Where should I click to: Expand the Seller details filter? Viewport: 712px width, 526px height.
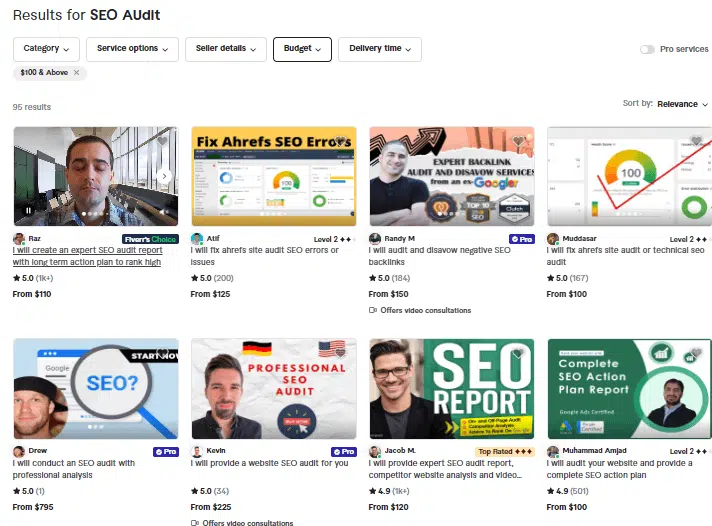coord(226,49)
